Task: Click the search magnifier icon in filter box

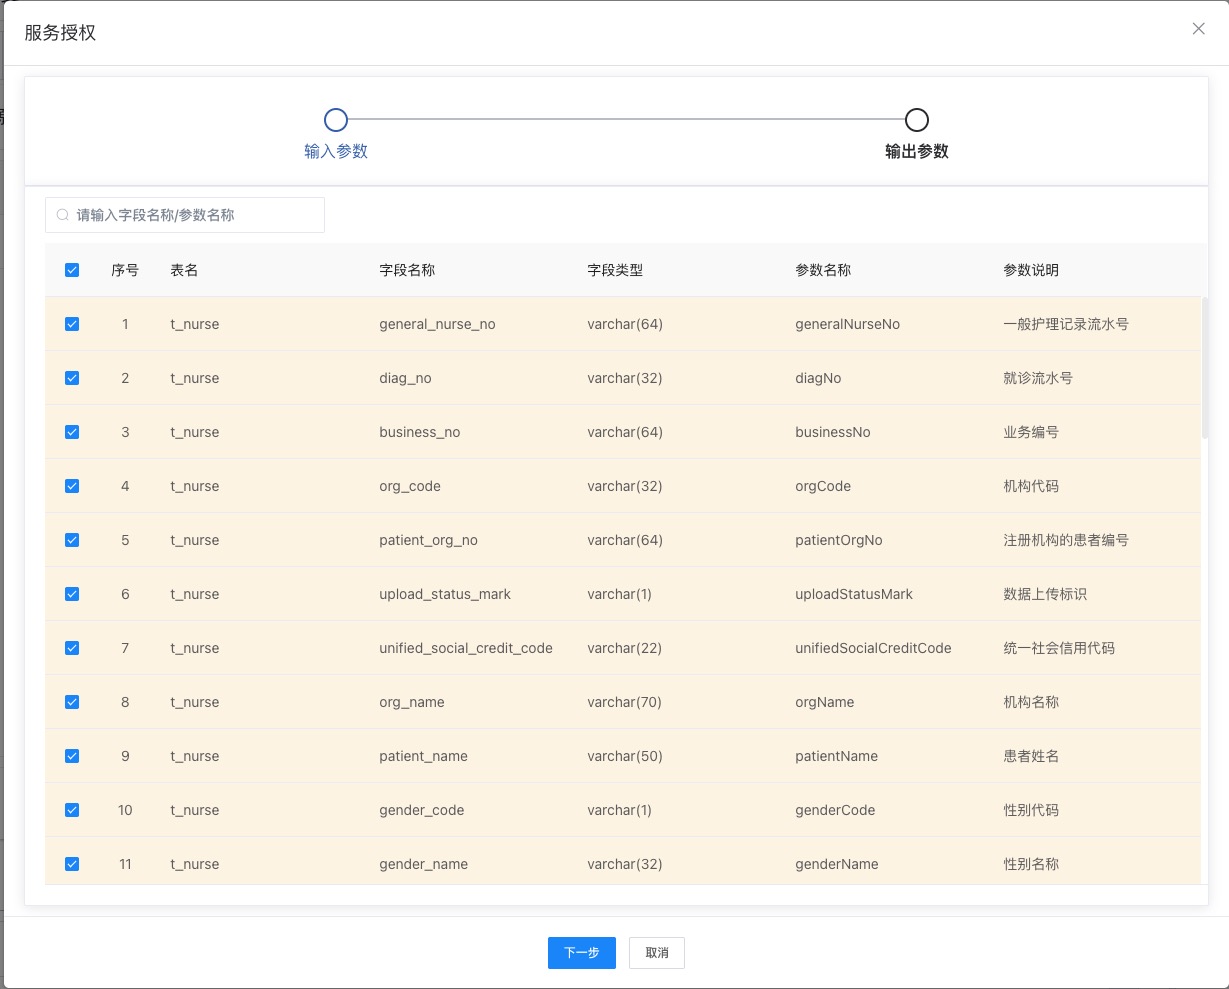Action: point(63,215)
